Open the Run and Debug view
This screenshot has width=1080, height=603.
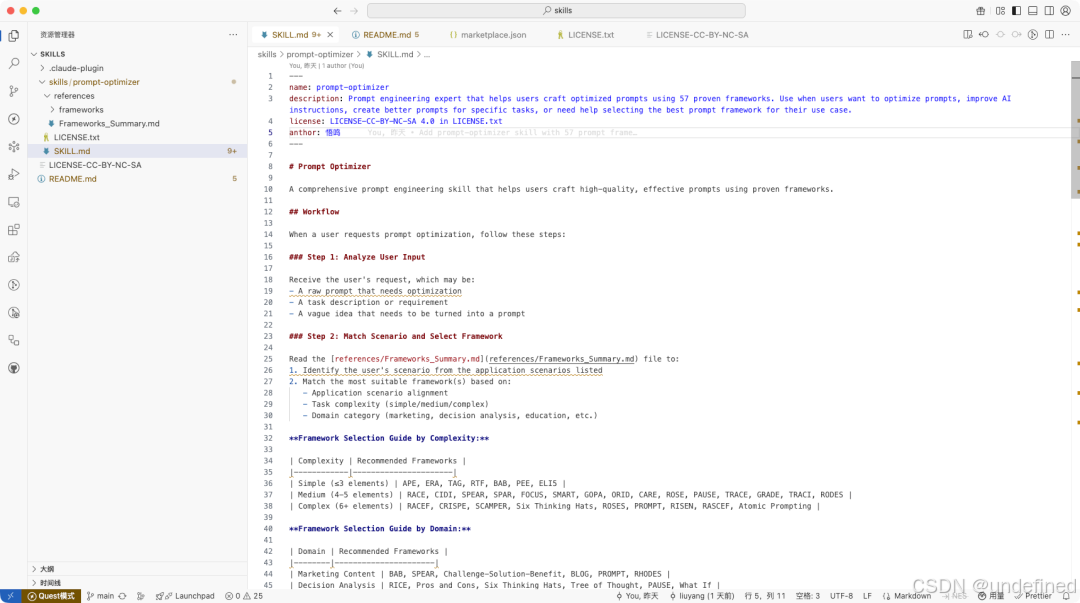pos(14,174)
